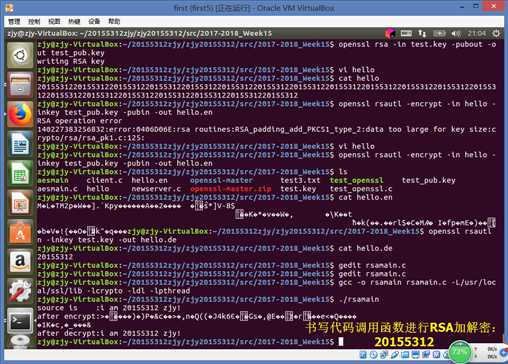The height and width of the screenshot is (364, 508).
Task: Click the terminal cursor at the last prompt
Action: point(341,342)
